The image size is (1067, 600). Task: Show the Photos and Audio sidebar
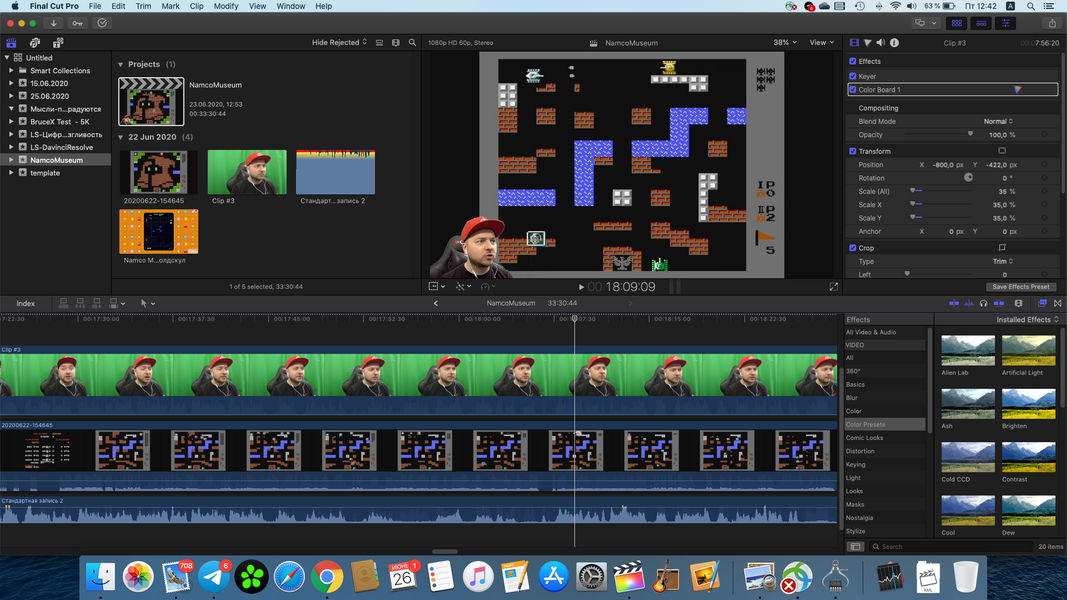35,43
